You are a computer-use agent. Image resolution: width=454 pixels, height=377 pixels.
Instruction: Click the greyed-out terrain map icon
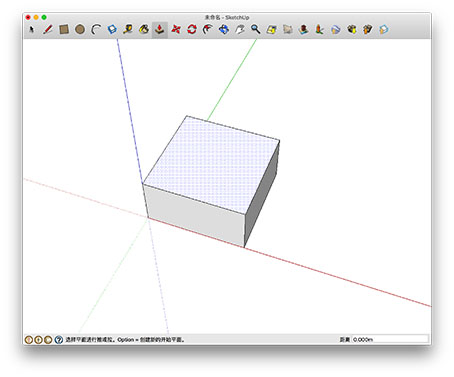point(287,29)
